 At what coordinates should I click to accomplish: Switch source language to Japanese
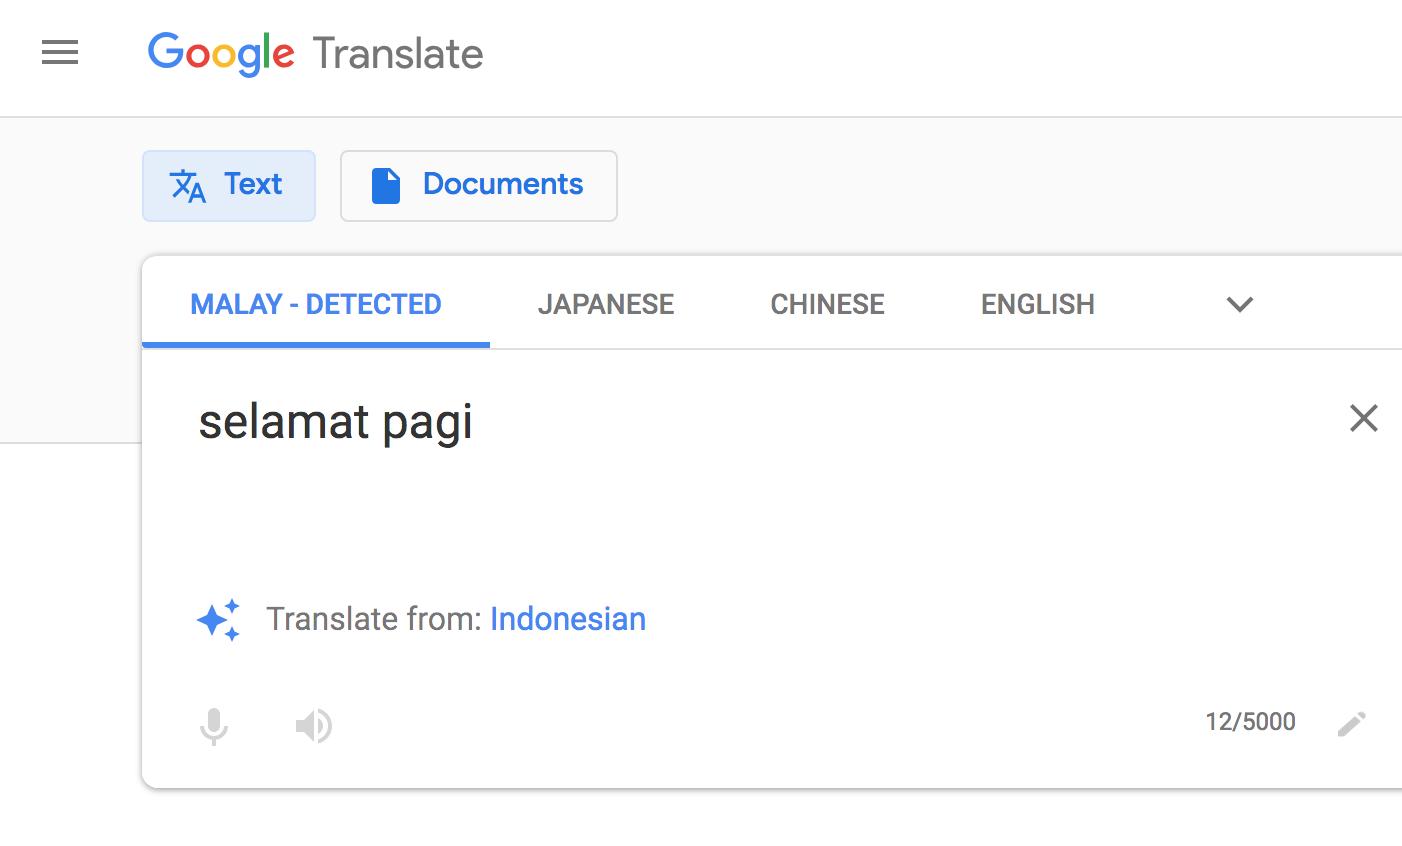coord(606,304)
